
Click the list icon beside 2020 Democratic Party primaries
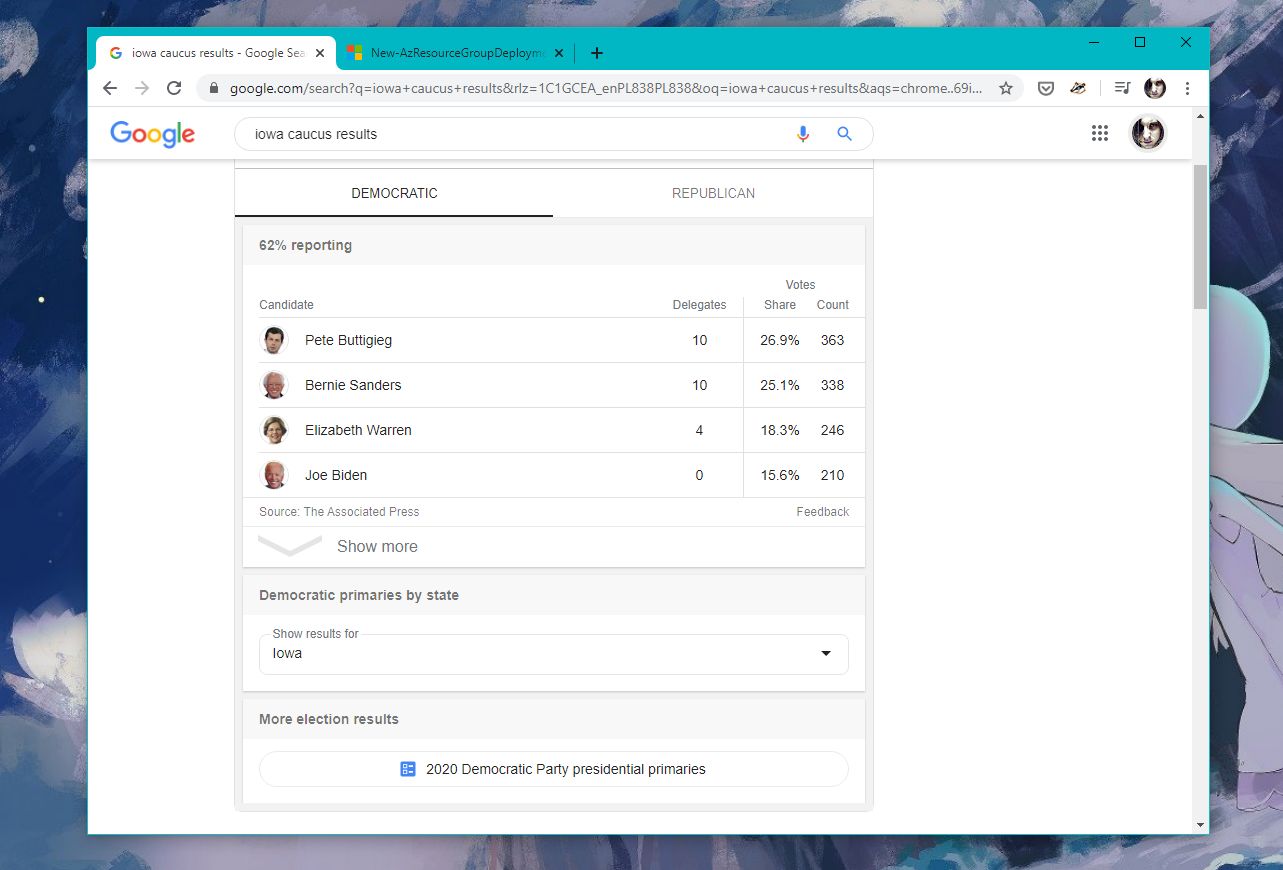[408, 769]
